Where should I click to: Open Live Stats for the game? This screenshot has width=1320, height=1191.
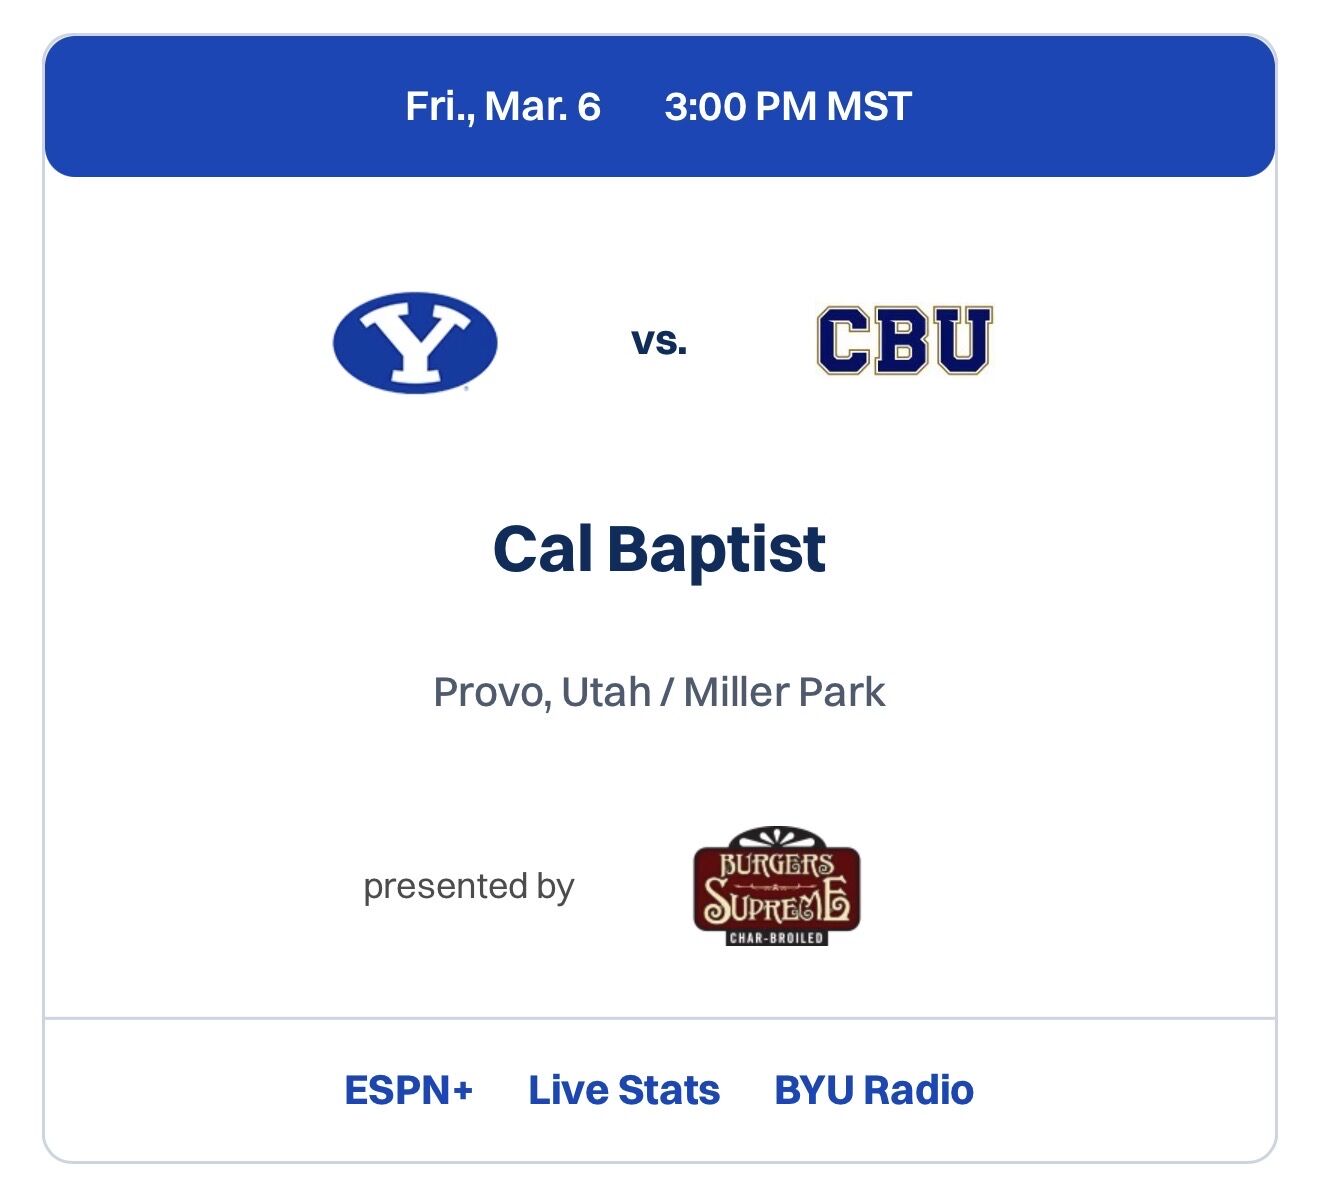(623, 1091)
